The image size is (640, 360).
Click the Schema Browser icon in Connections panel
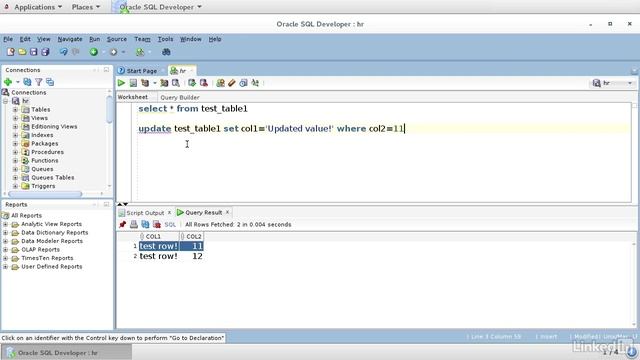(50, 82)
